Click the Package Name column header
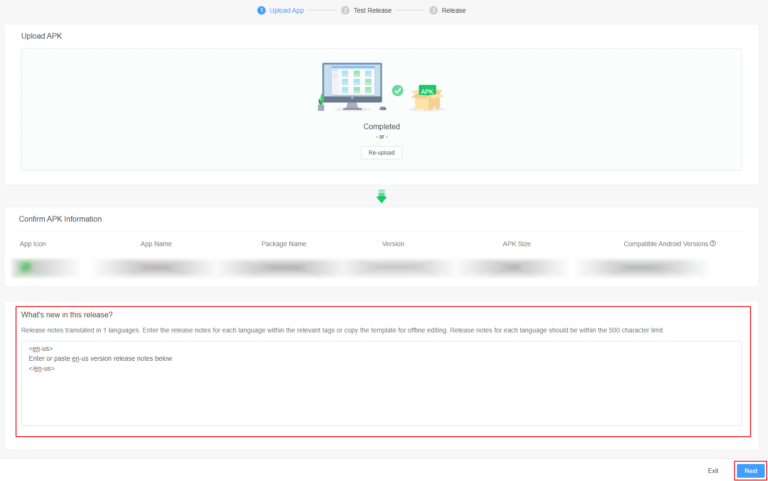Screen dimensions: 768x481 (x=284, y=243)
